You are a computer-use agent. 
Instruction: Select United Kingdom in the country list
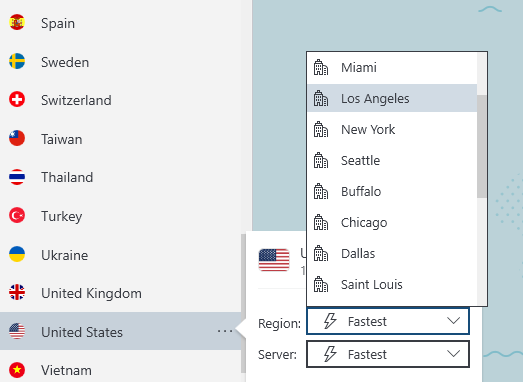[x=120, y=293]
